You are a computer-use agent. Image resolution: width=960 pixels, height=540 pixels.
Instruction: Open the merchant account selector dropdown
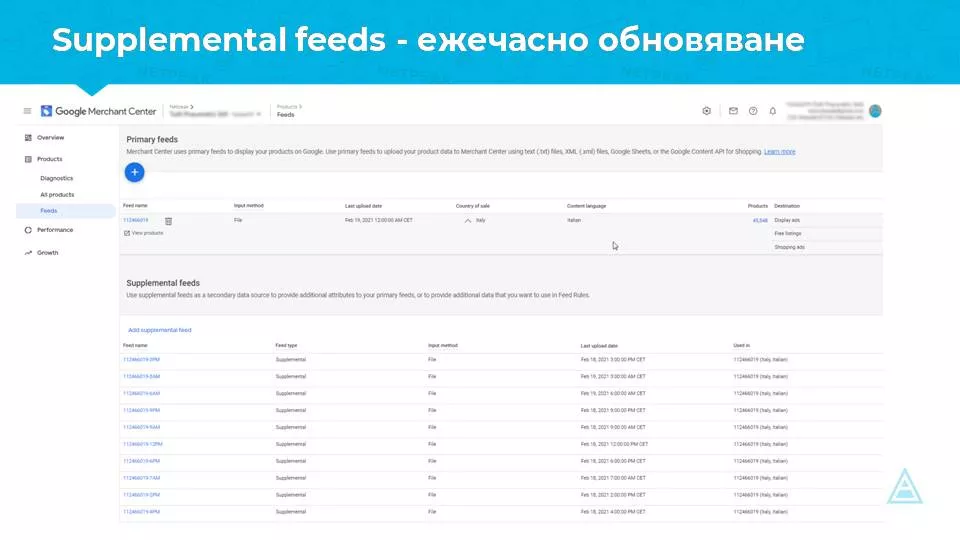click(216, 114)
